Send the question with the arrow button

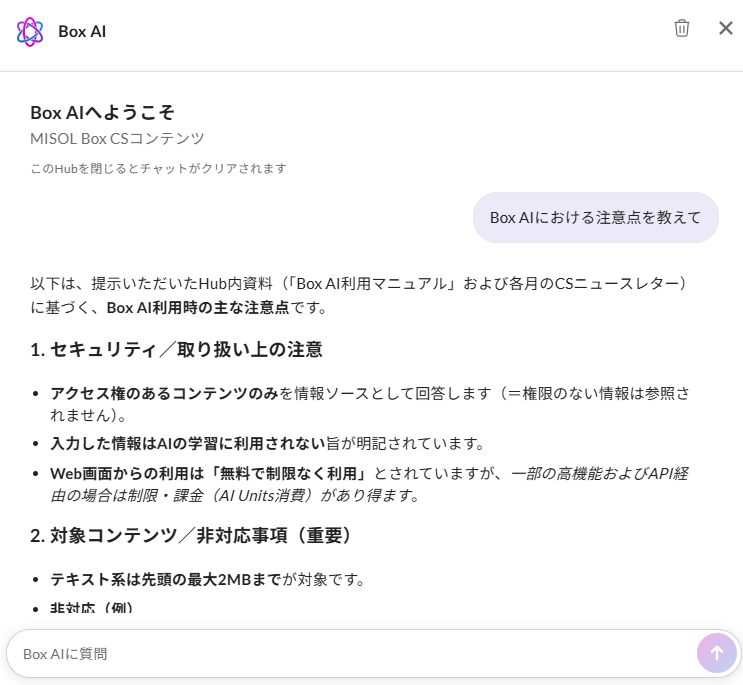(x=716, y=653)
